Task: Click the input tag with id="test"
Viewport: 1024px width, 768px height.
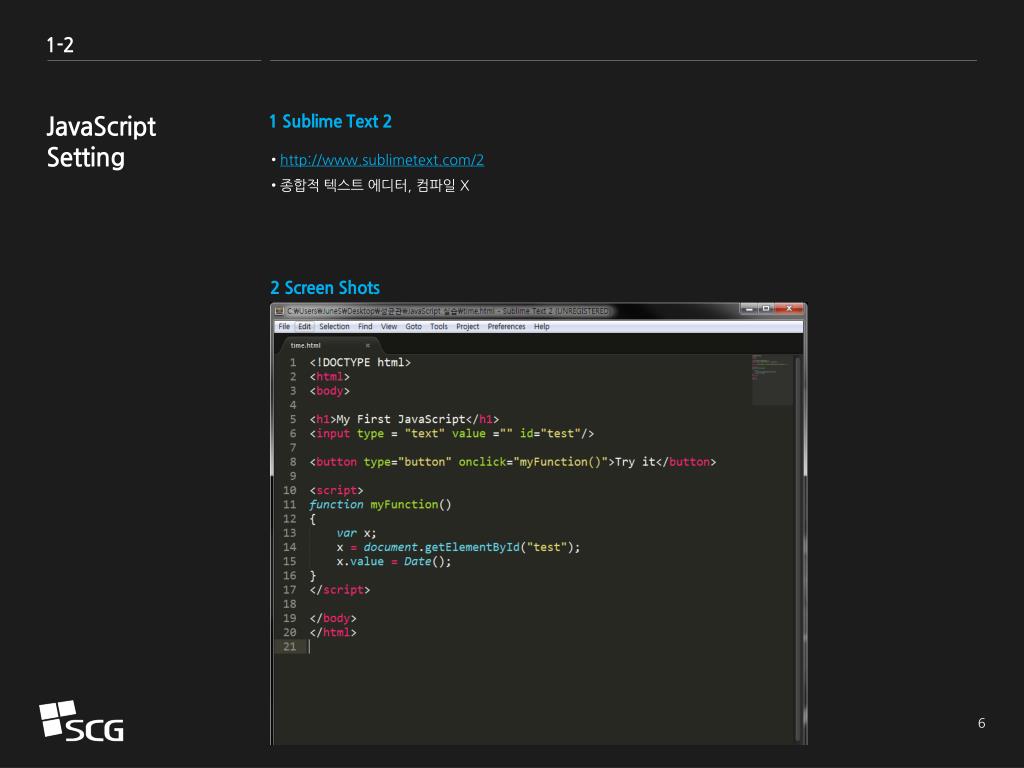Action: pyautogui.click(x=452, y=434)
